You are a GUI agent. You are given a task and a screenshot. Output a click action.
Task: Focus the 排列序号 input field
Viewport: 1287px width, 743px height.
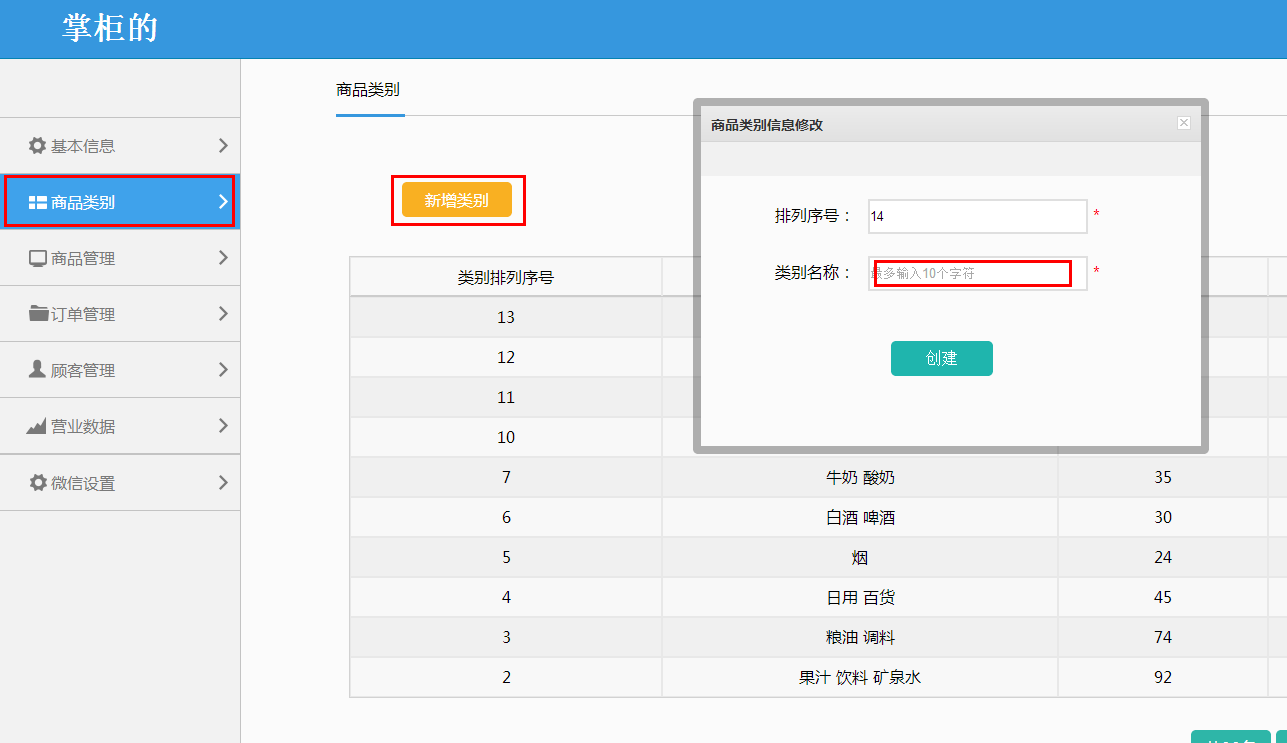(x=977, y=216)
